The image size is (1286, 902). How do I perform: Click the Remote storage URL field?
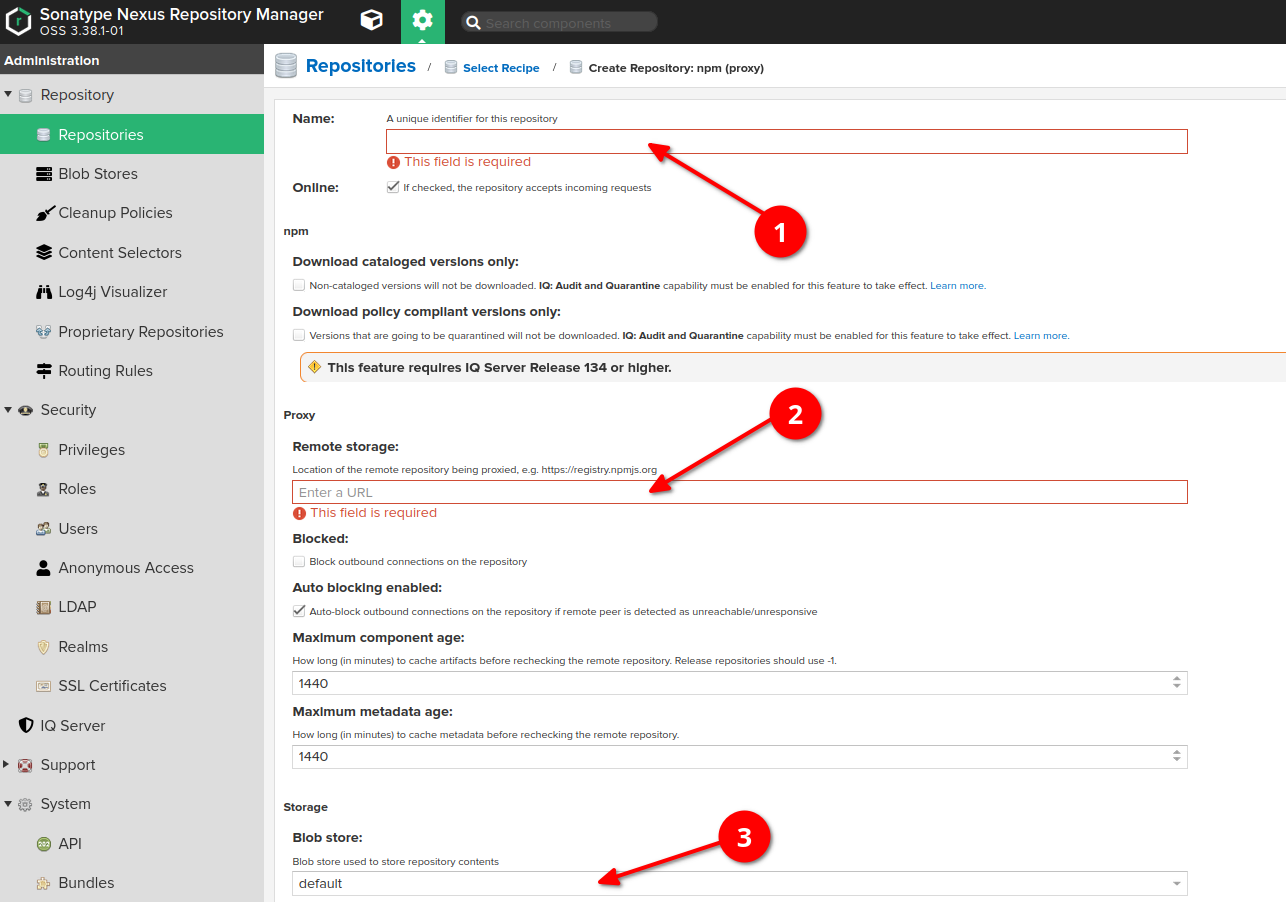[x=740, y=492]
